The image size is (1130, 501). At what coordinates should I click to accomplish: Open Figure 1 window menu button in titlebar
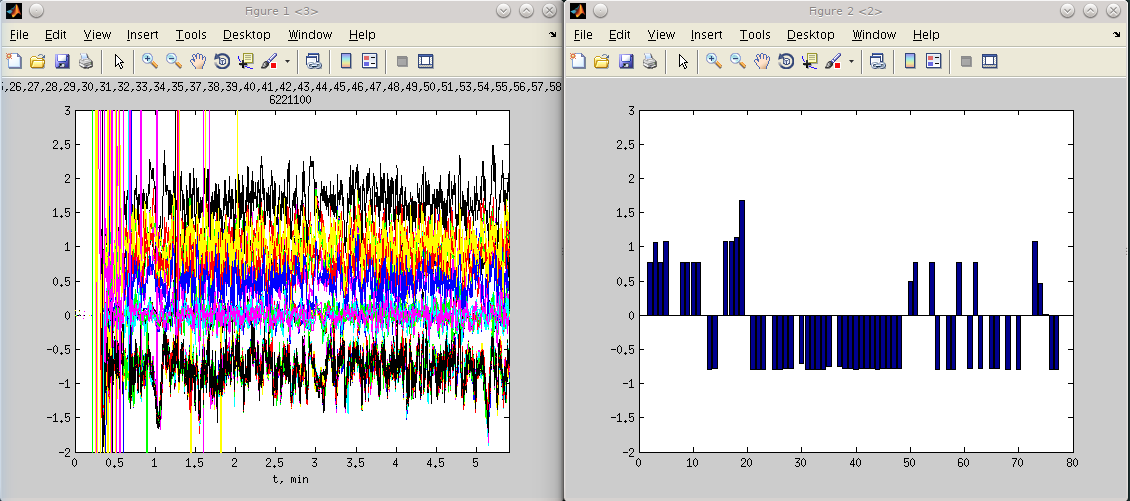[15, 9]
